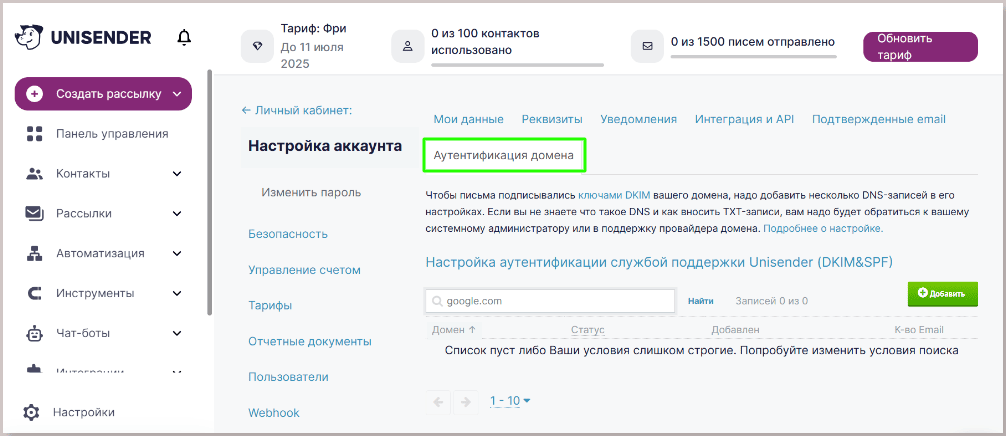Click the Рассылки mail icon
Screen dimensions: 1006x436
point(34,214)
